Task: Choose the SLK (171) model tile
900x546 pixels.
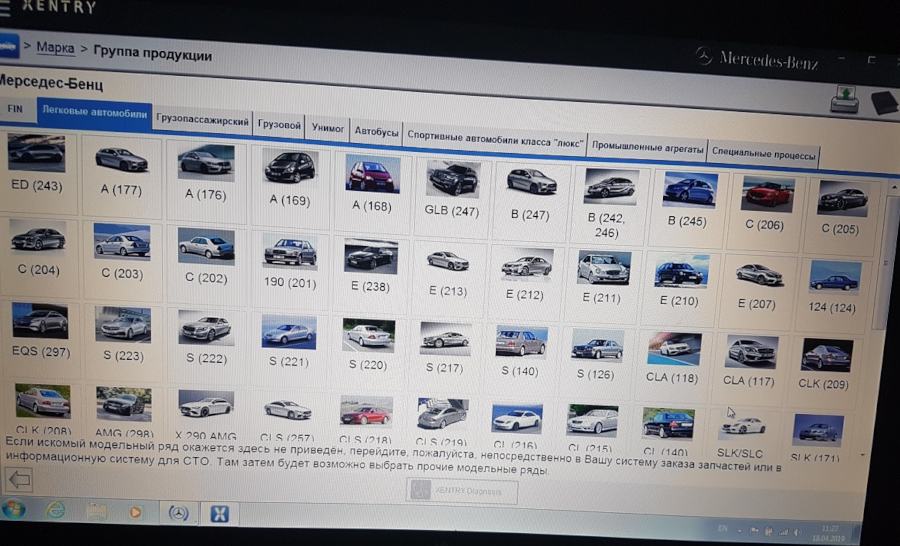Action: pos(817,437)
